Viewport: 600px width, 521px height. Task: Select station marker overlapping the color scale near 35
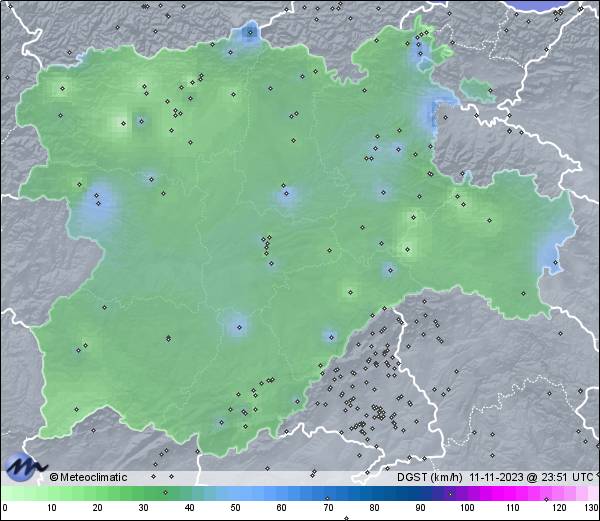[x=165, y=492]
